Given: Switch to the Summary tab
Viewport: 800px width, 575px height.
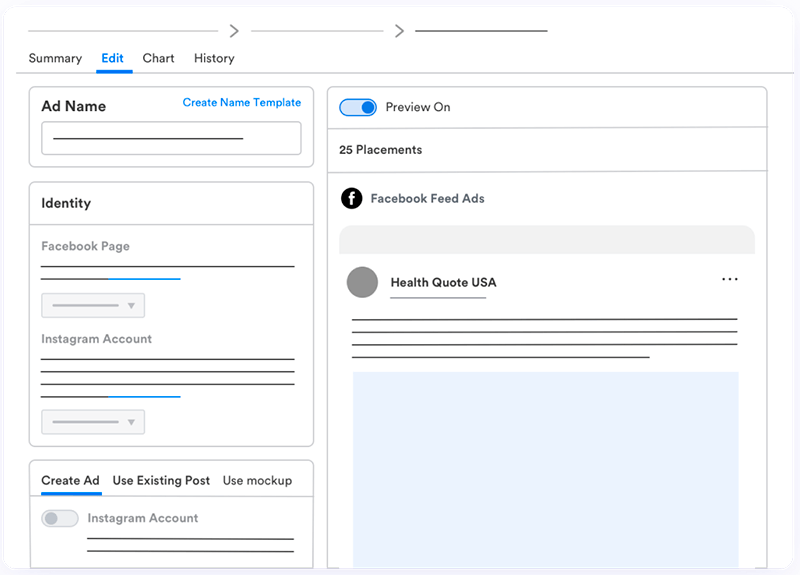Looking at the screenshot, I should 55,58.
